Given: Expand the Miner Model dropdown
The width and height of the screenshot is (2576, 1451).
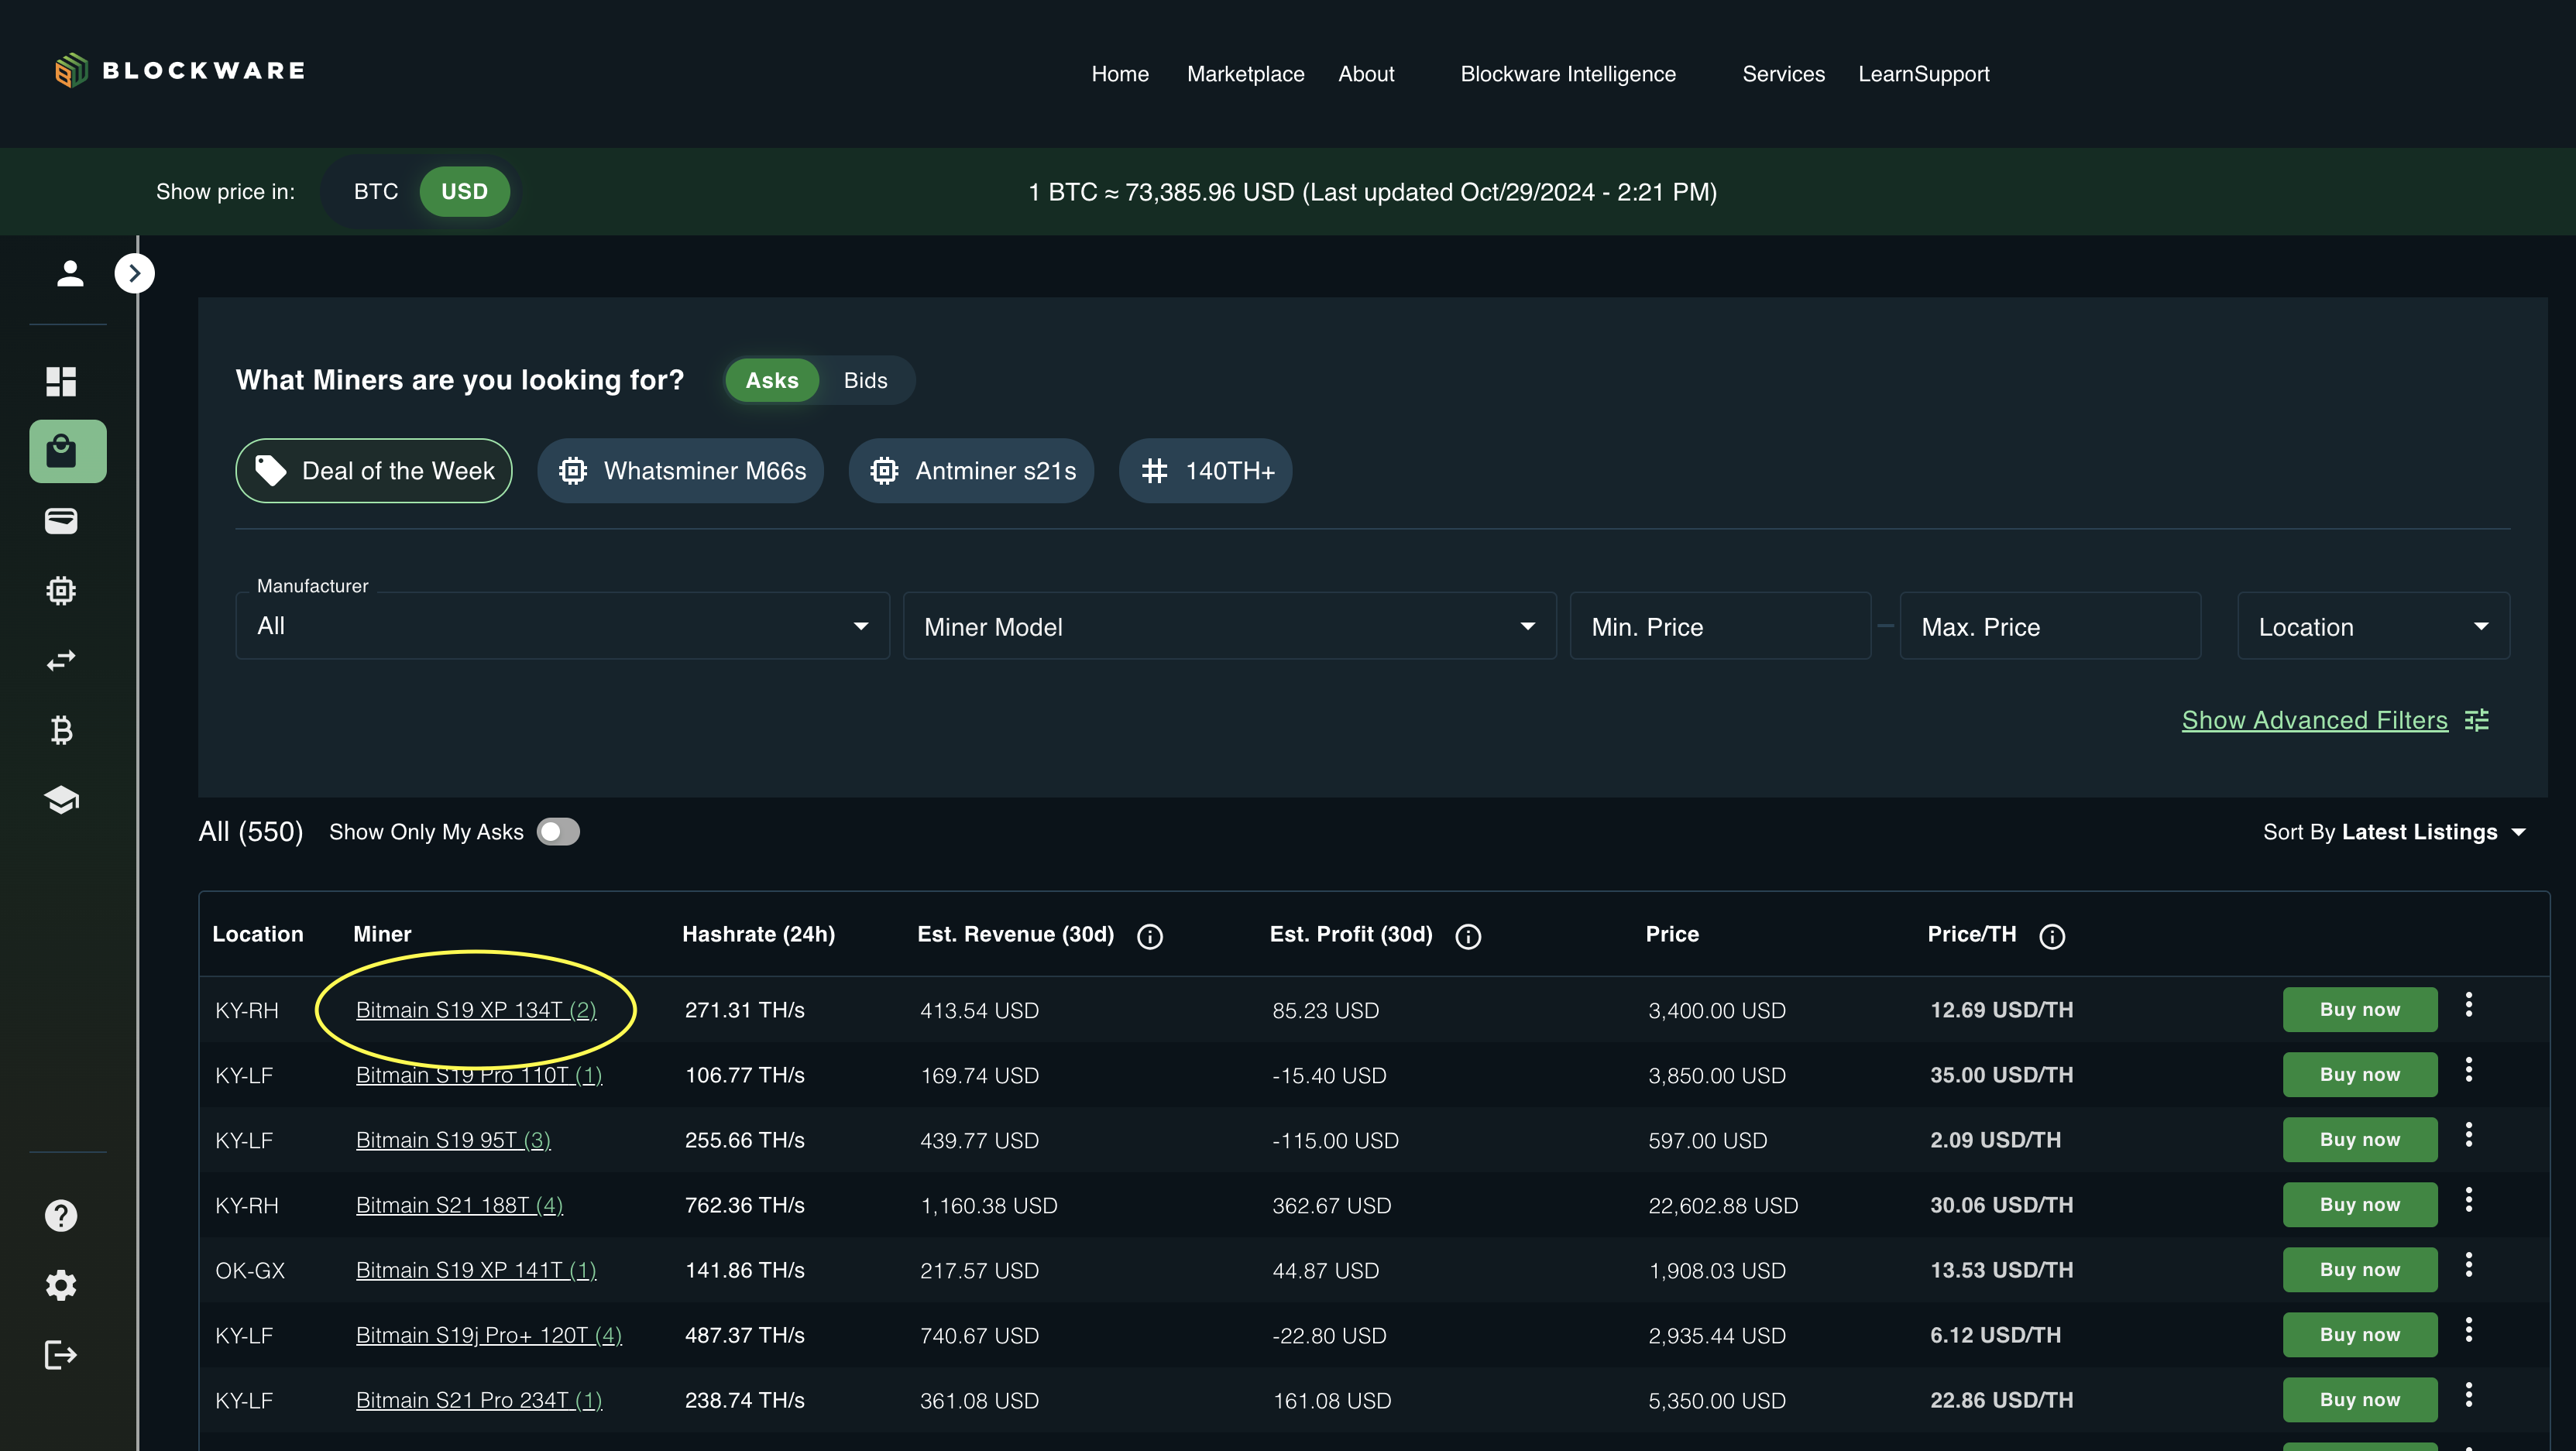Looking at the screenshot, I should tap(1229, 627).
